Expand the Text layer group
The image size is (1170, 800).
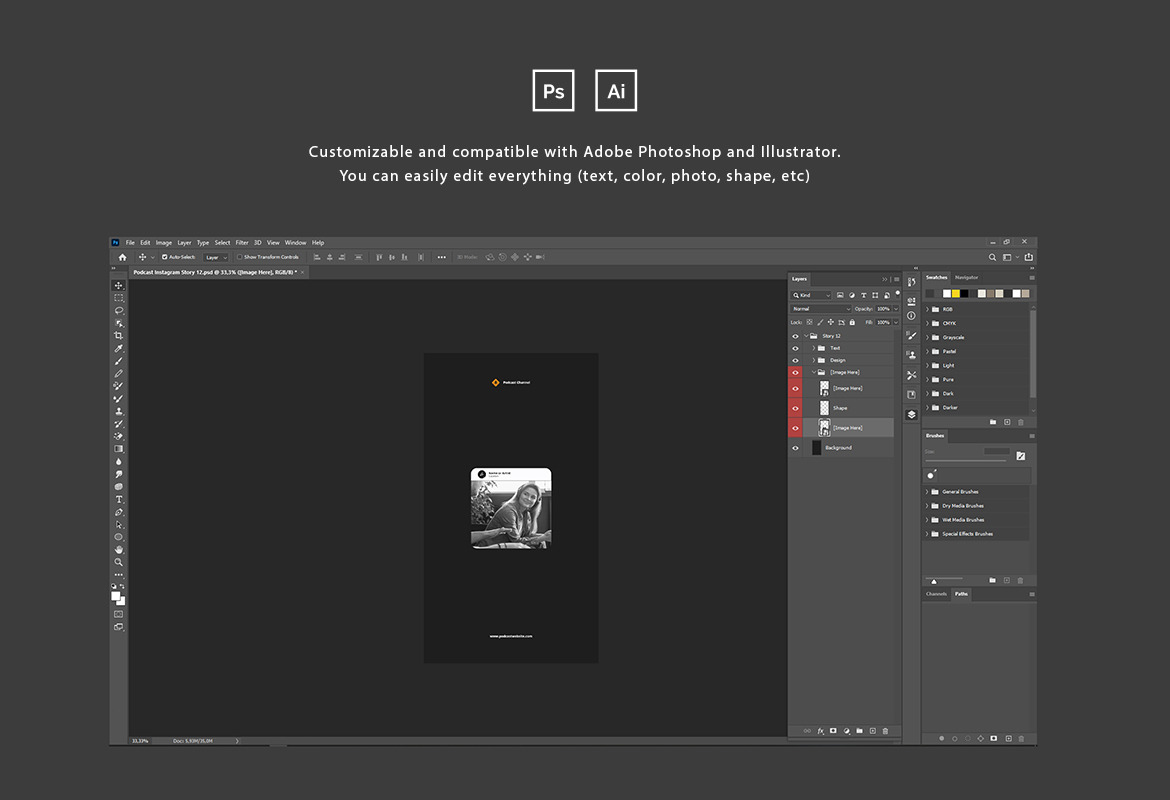814,348
